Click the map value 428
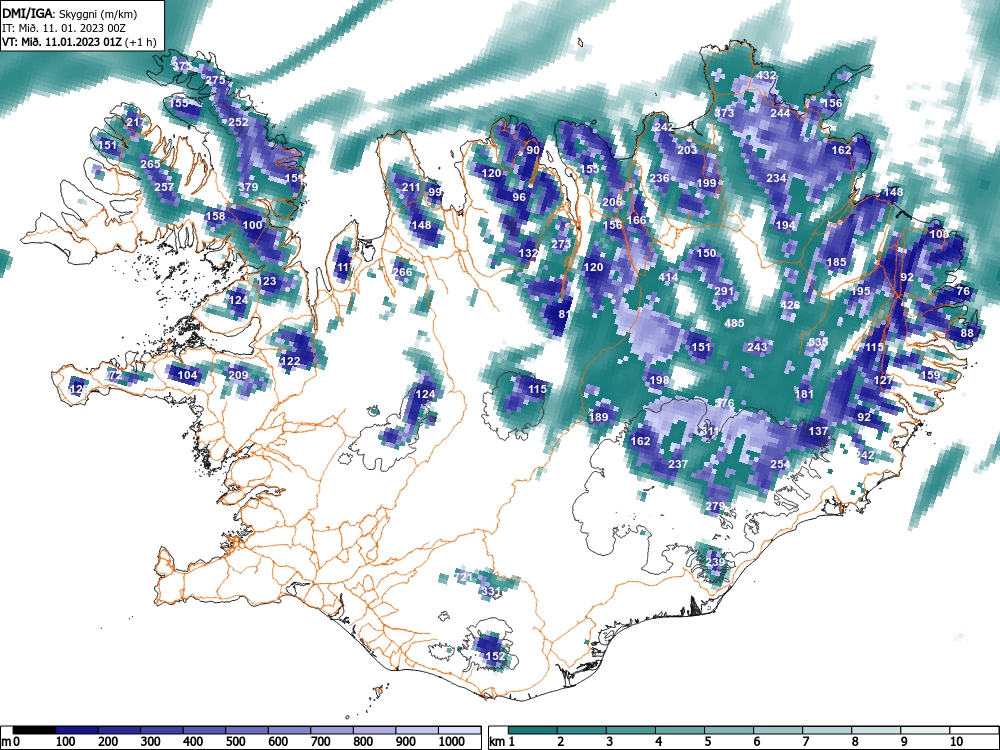1000x750 pixels. click(x=790, y=305)
